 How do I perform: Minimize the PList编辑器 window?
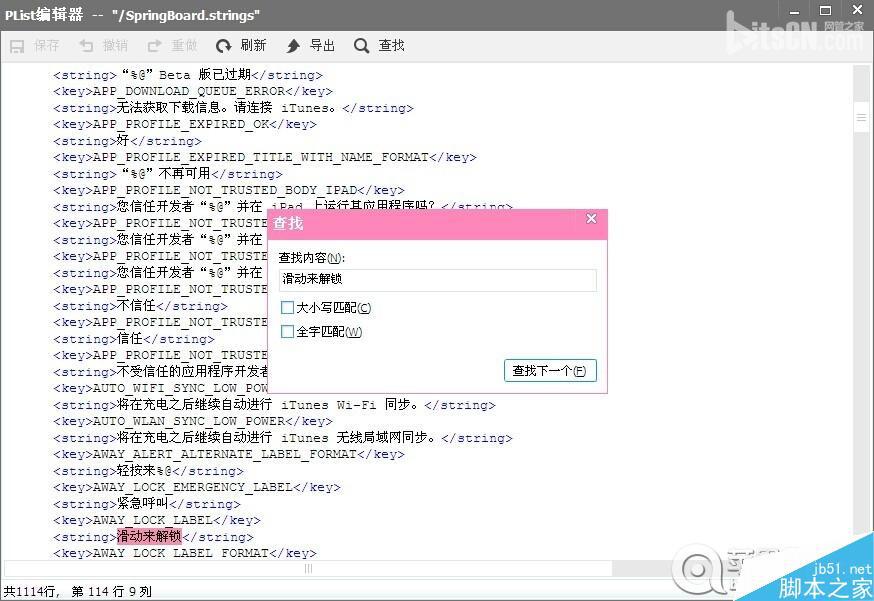[x=795, y=11]
